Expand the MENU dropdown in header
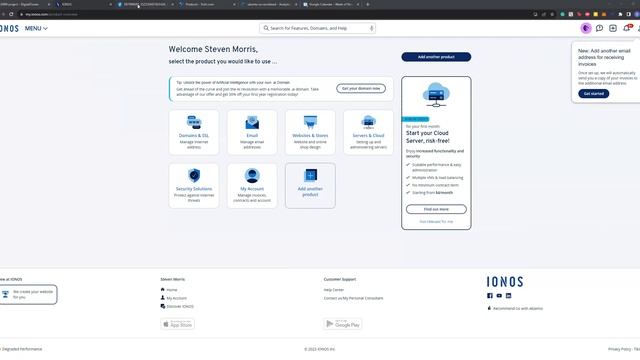 coord(36,29)
